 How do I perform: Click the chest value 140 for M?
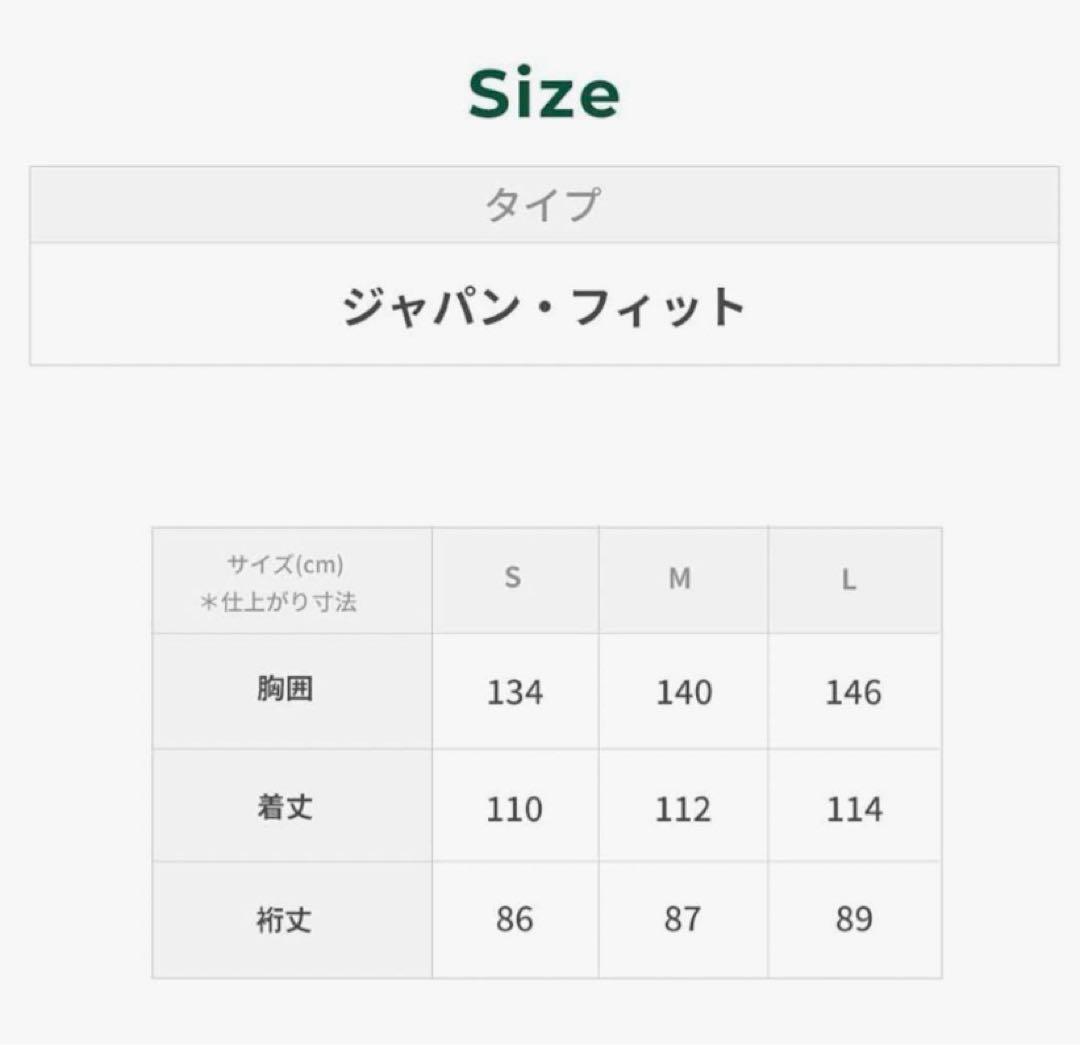click(x=683, y=692)
